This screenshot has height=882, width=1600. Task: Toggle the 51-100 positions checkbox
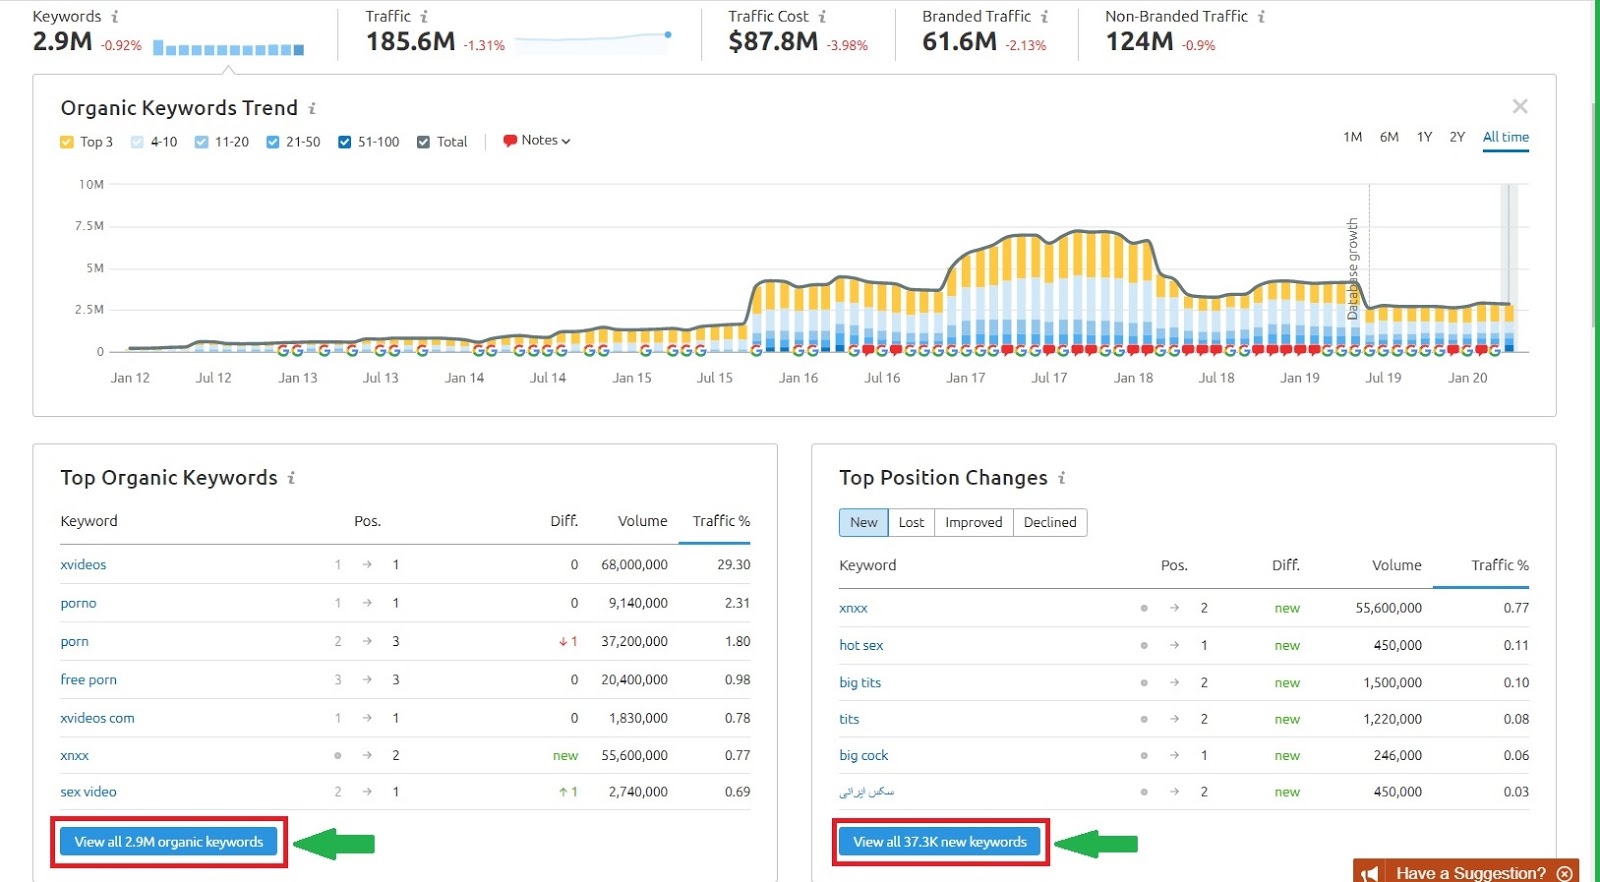click(344, 142)
